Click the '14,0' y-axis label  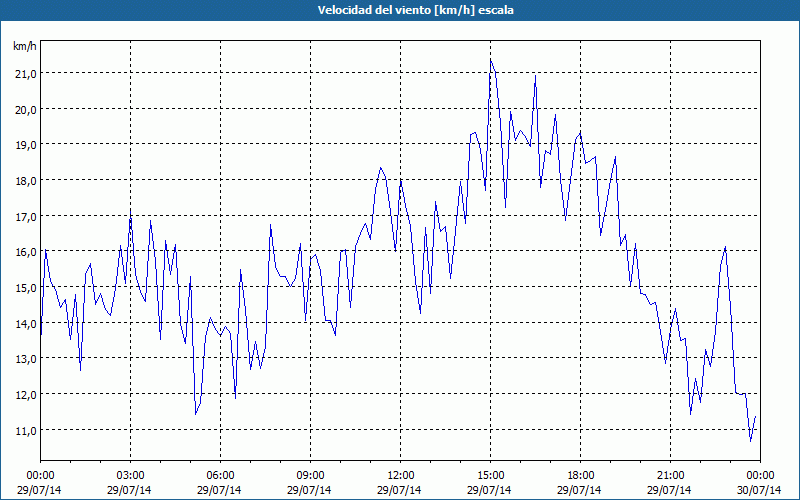tap(26, 323)
